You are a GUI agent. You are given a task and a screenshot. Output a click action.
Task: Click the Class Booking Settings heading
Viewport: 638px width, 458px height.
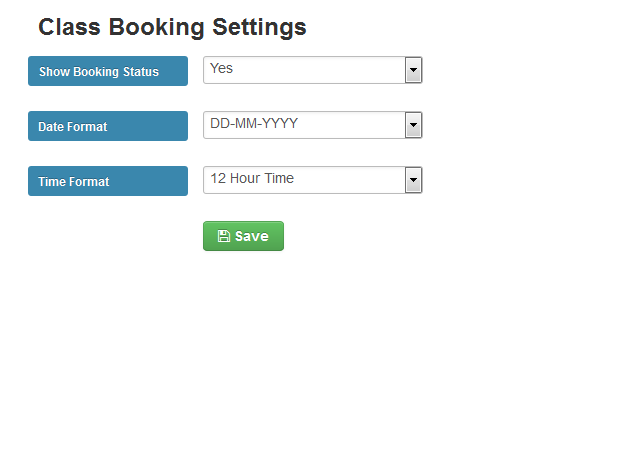(172, 27)
